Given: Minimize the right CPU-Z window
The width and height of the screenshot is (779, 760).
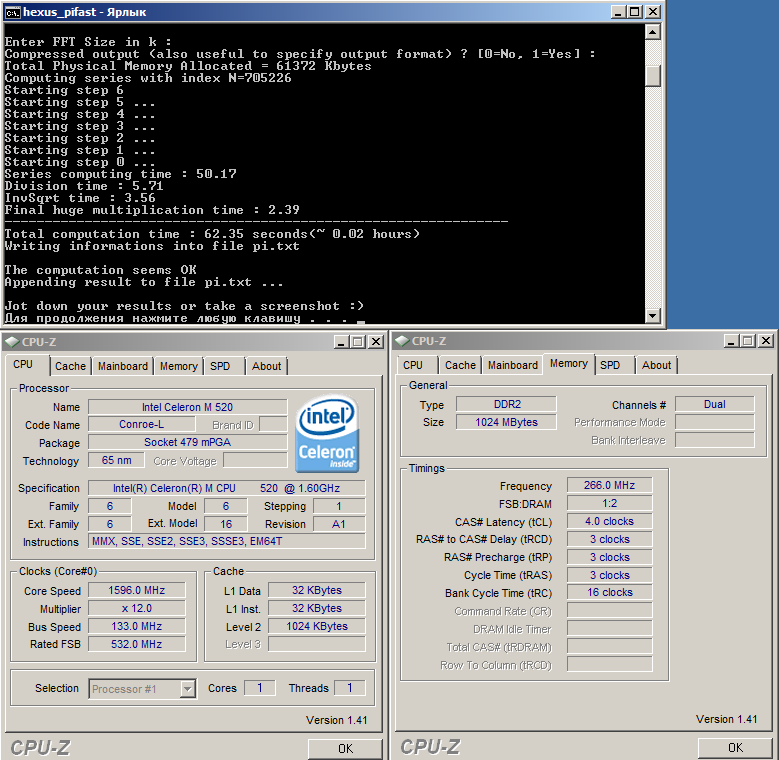Looking at the screenshot, I should pos(731,341).
